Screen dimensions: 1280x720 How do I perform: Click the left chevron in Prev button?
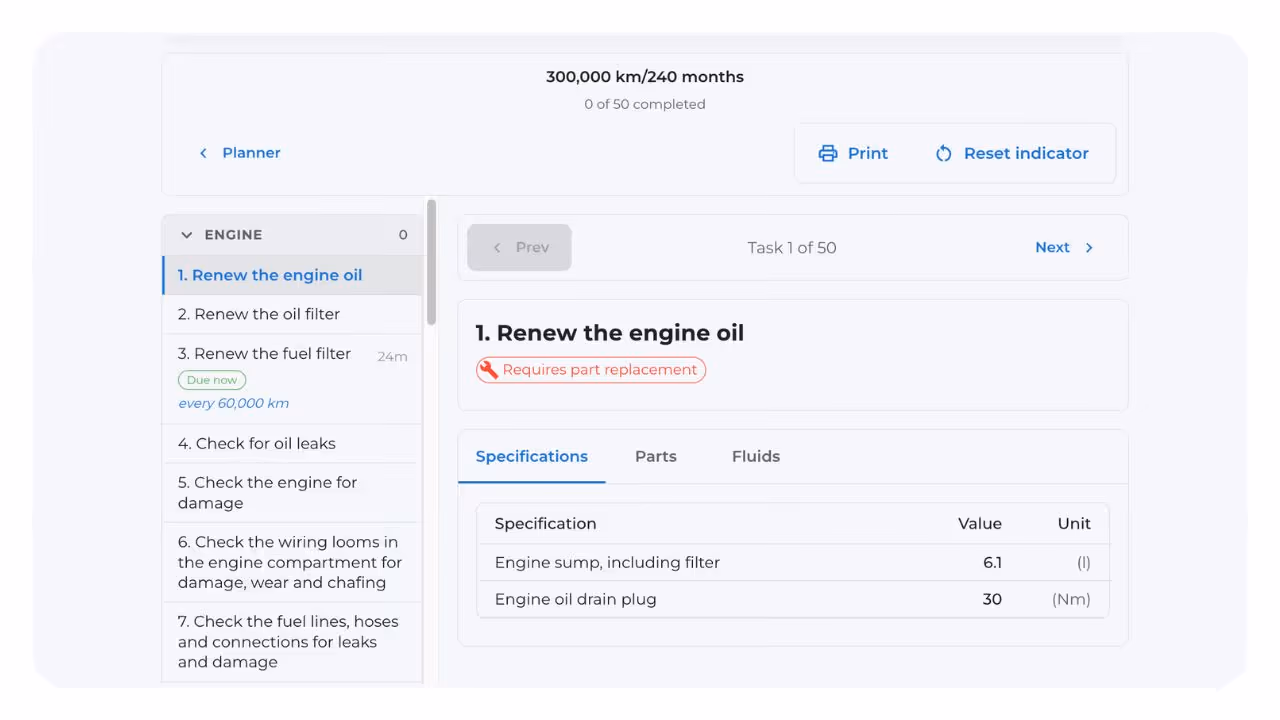tap(497, 248)
